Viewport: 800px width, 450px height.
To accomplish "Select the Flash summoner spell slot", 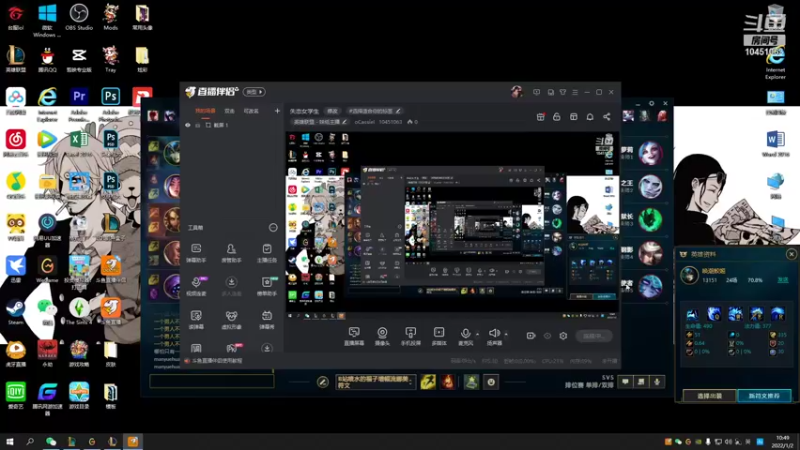I will pos(428,382).
